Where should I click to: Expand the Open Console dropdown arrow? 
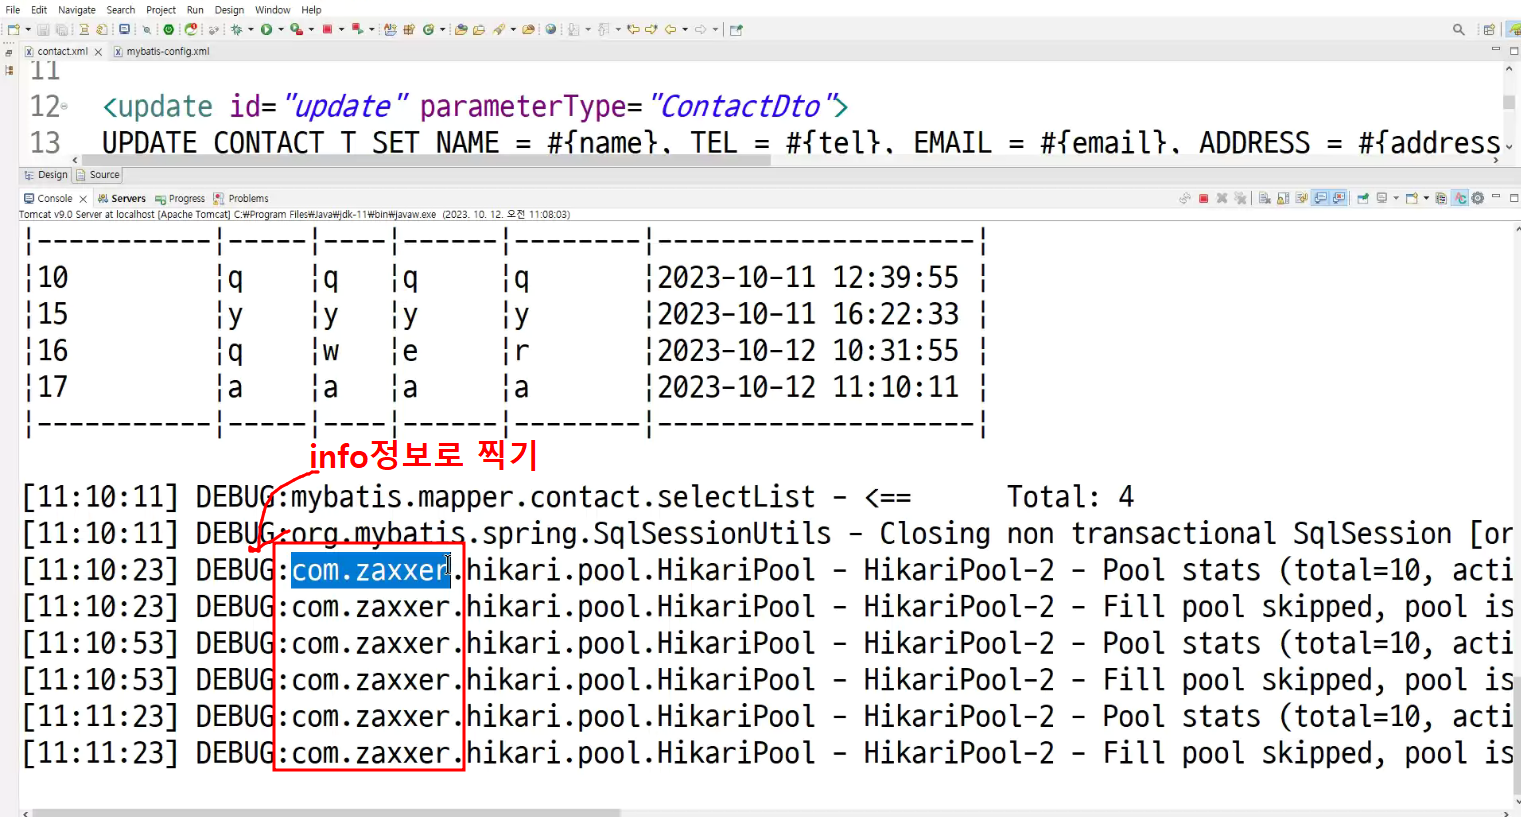(x=1426, y=198)
